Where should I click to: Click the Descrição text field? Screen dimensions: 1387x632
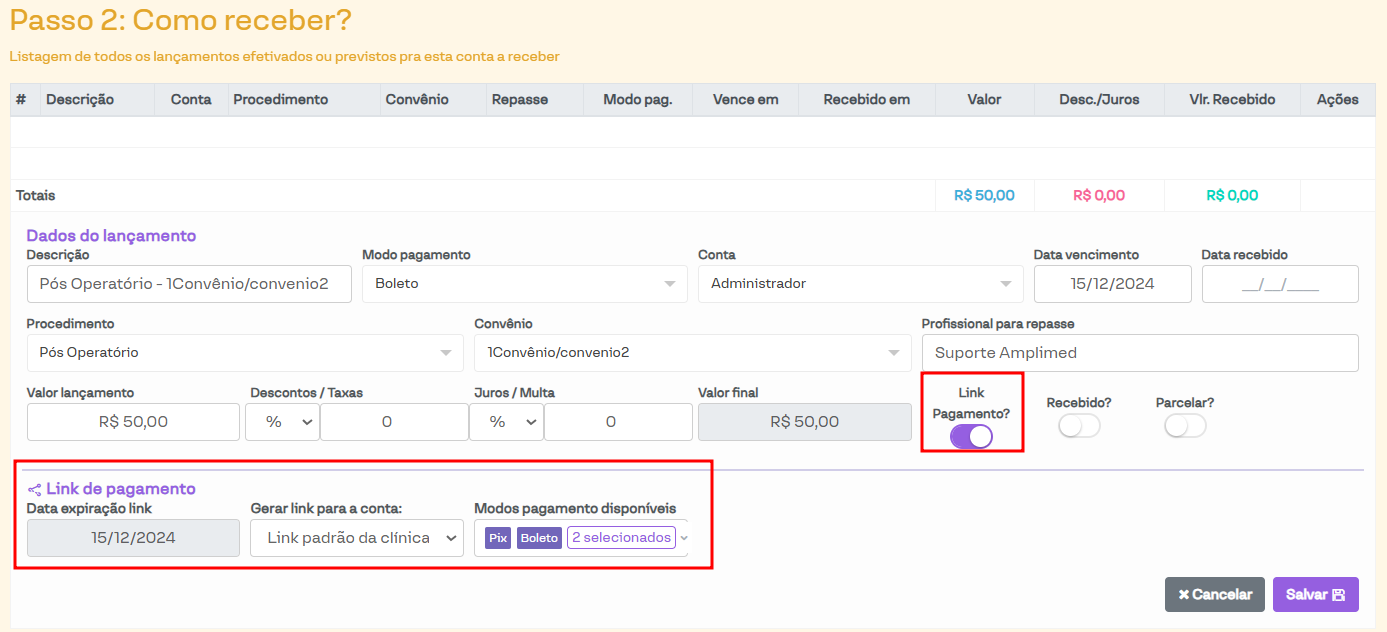[189, 284]
